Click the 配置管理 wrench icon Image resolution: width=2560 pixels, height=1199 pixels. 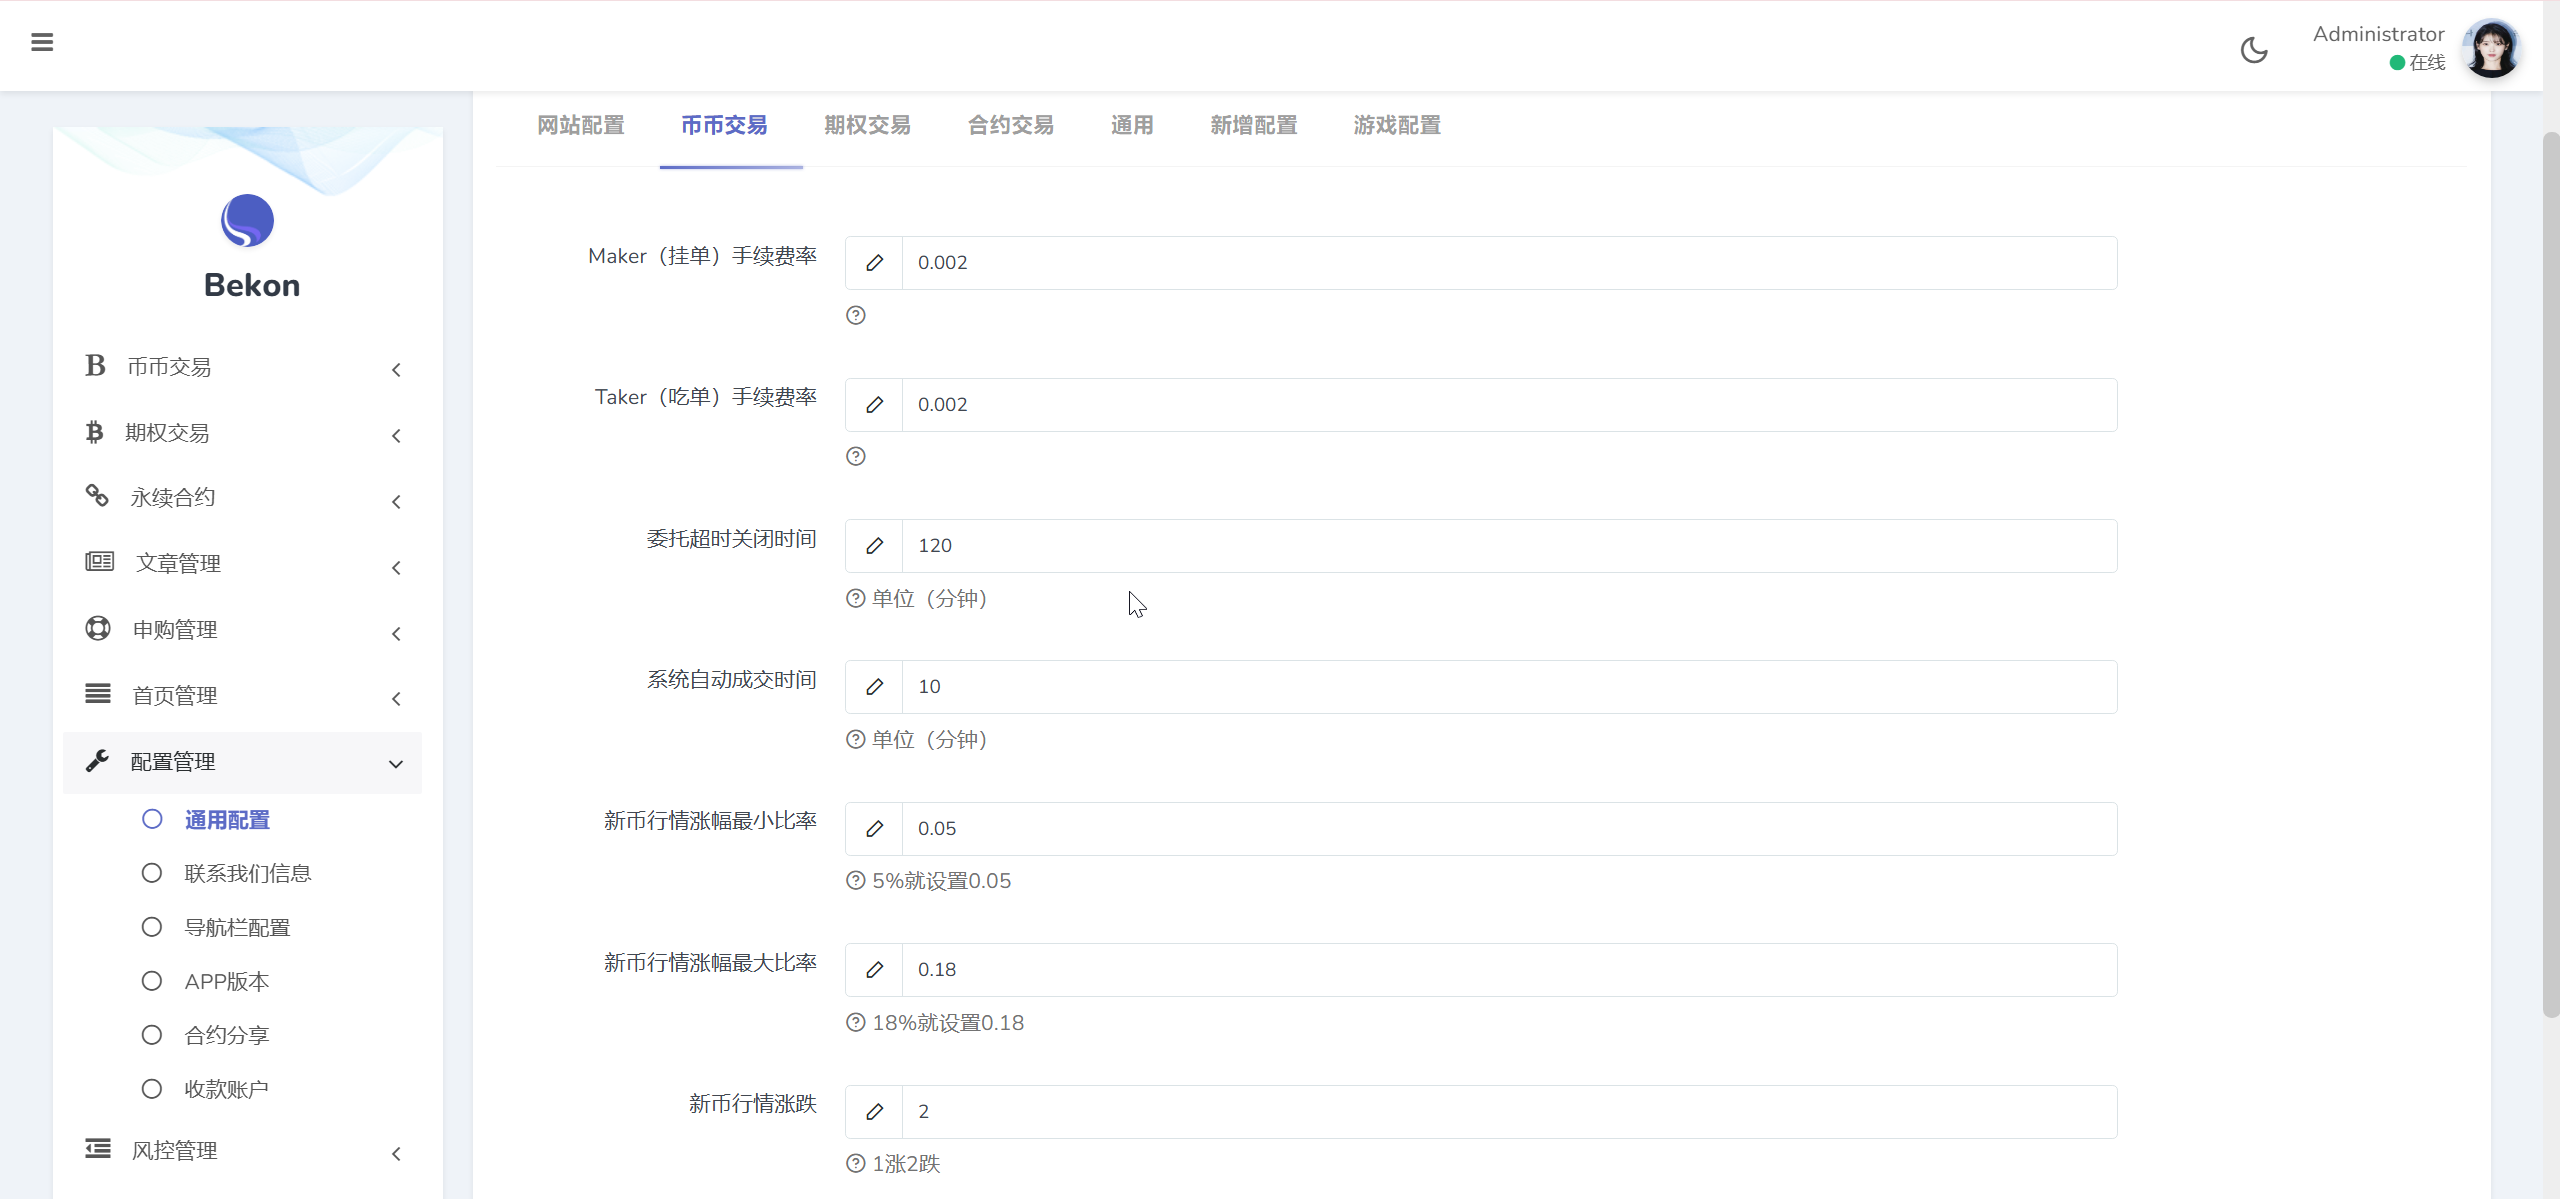click(97, 760)
